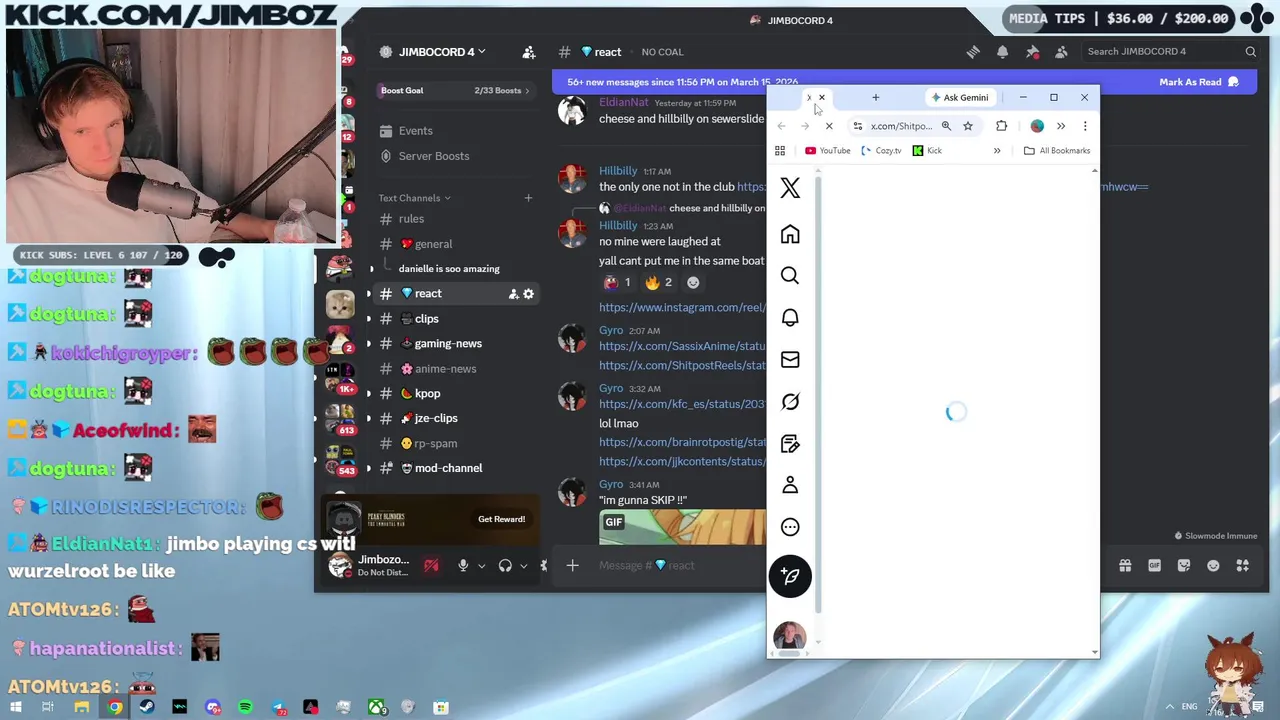Select general channel

433,244
